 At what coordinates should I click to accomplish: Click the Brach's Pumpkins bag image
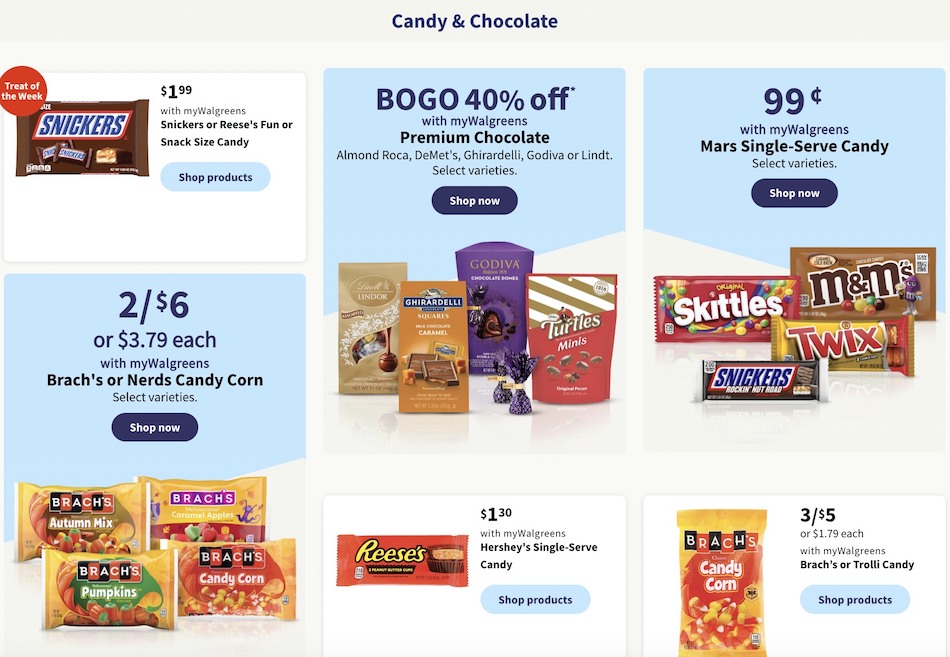108,588
